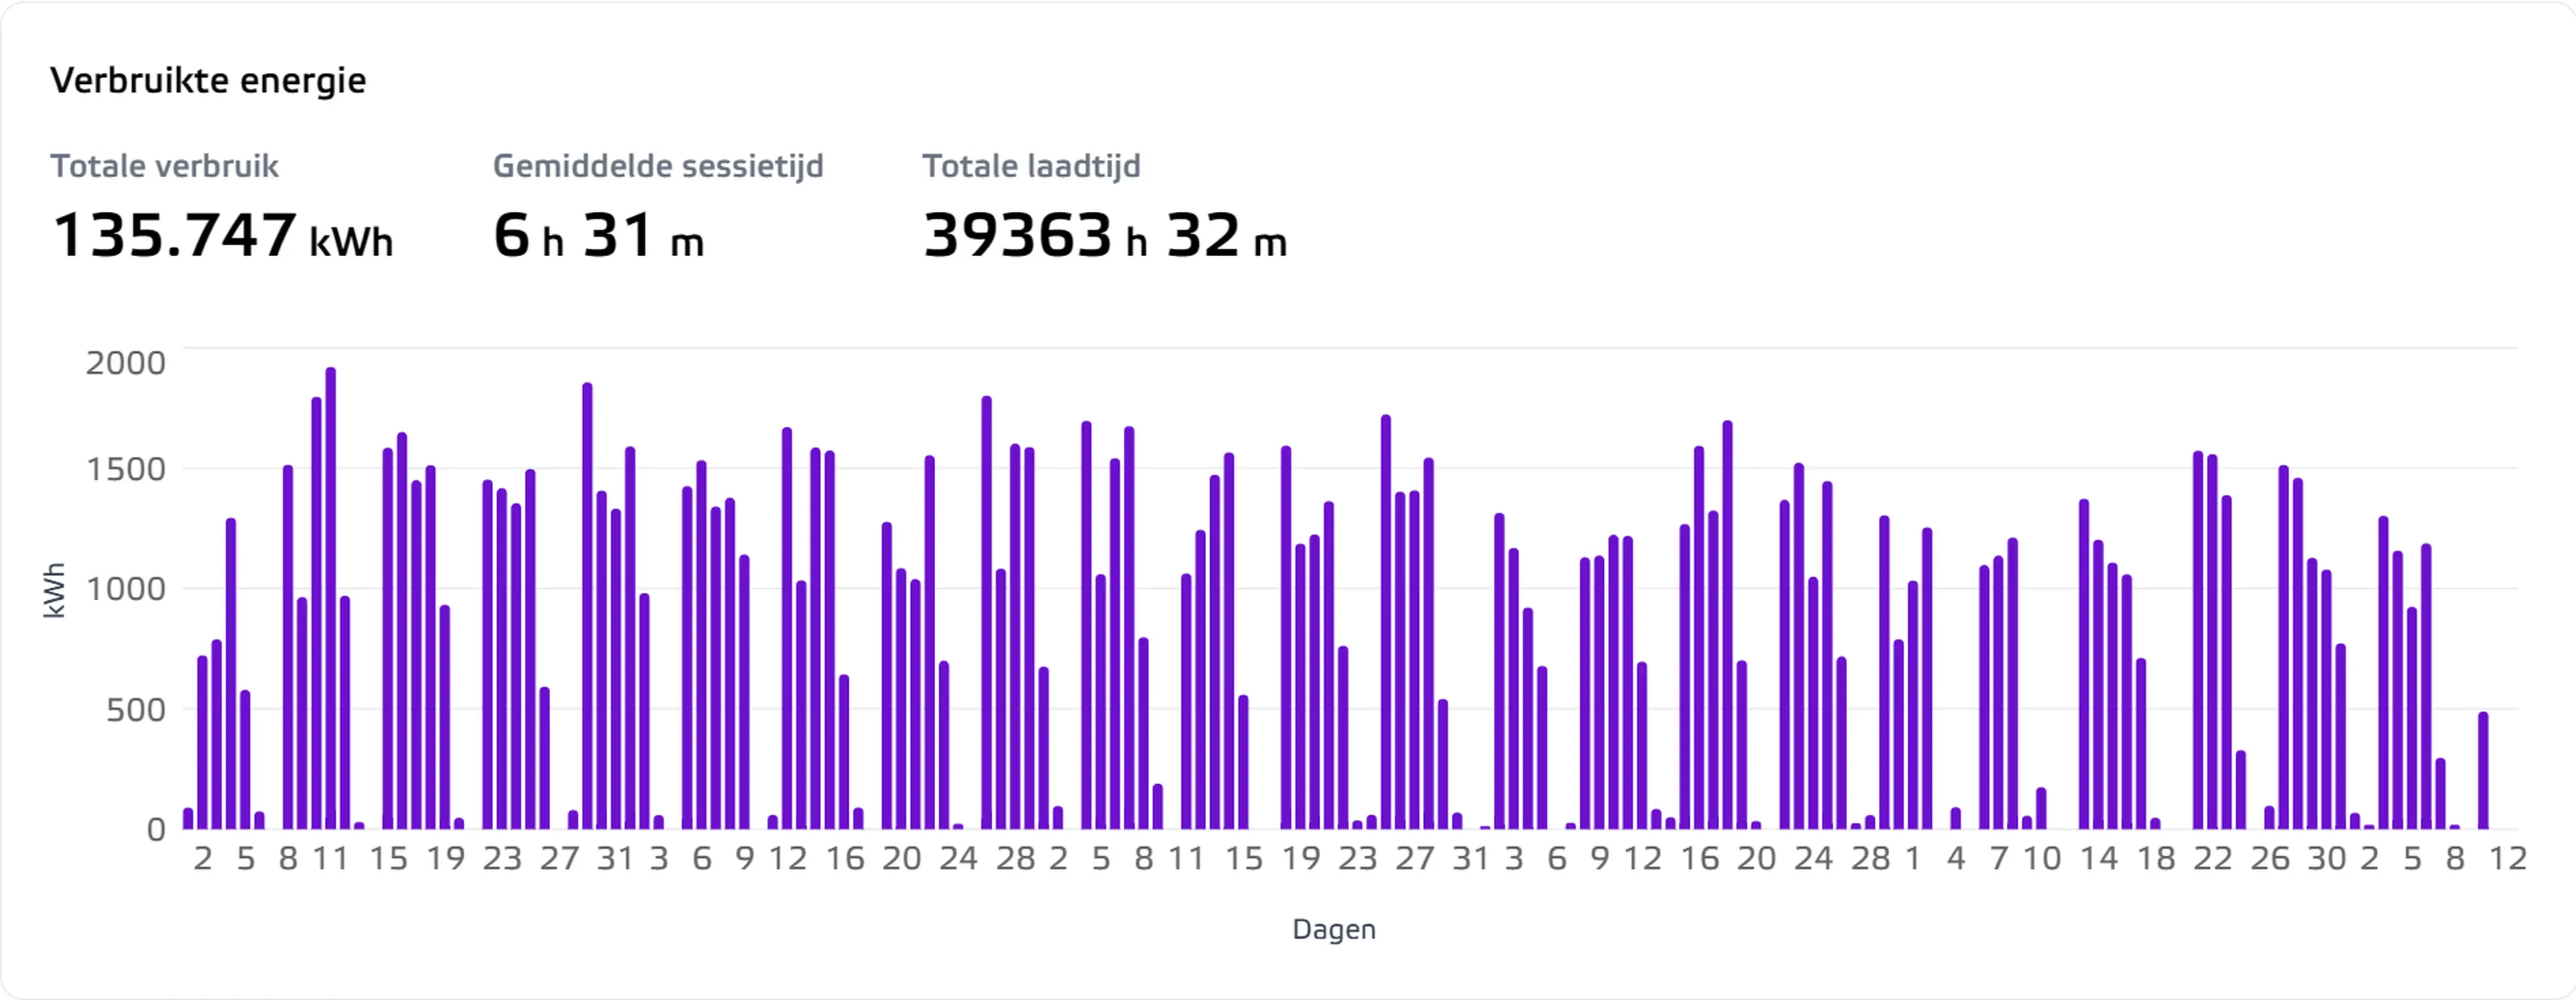
Task: Click day 26 on the x-axis
Action: click(2270, 859)
